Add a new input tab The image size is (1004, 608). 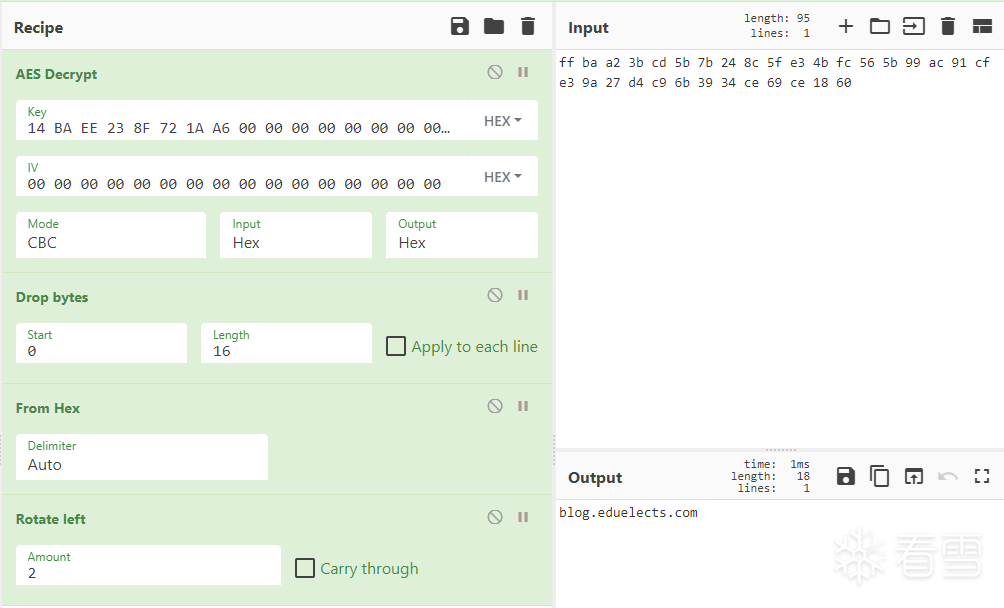[x=846, y=27]
